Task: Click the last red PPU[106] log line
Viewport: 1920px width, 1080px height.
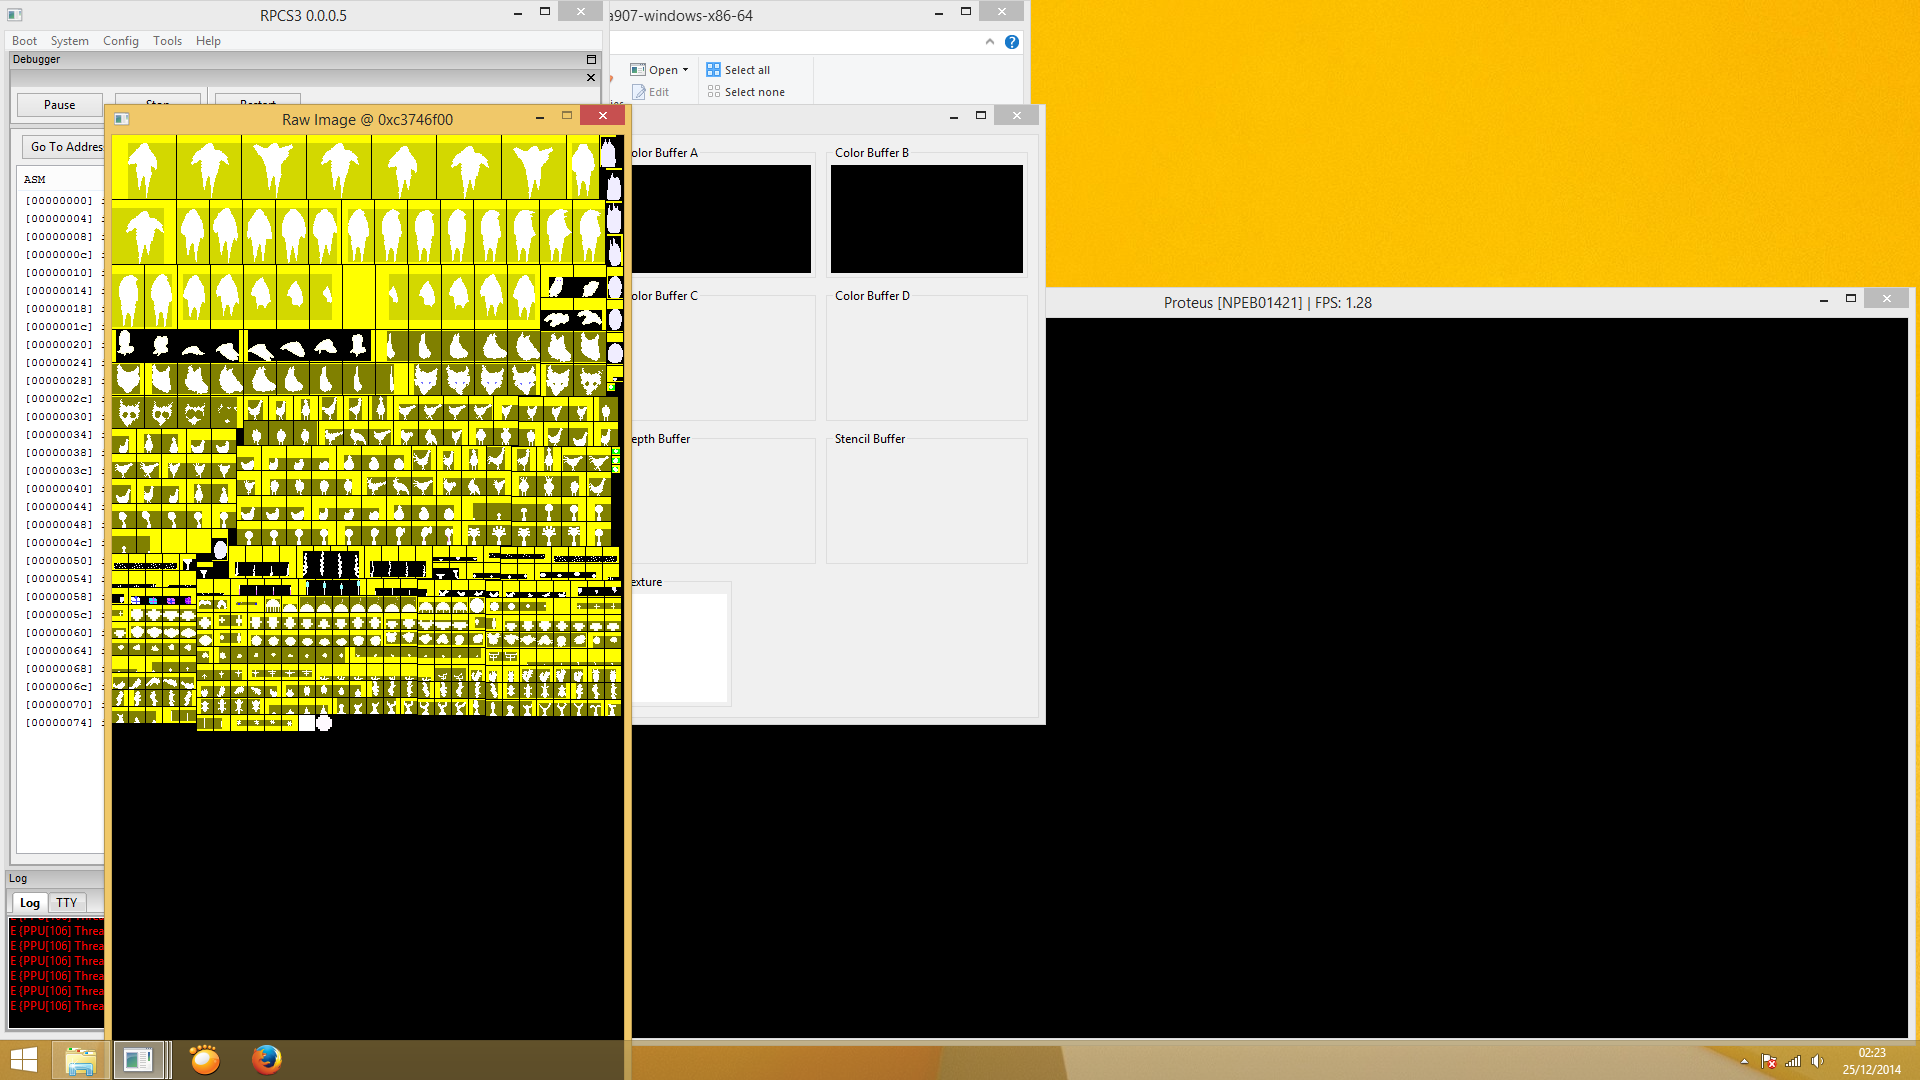Action: pyautogui.click(x=57, y=1006)
